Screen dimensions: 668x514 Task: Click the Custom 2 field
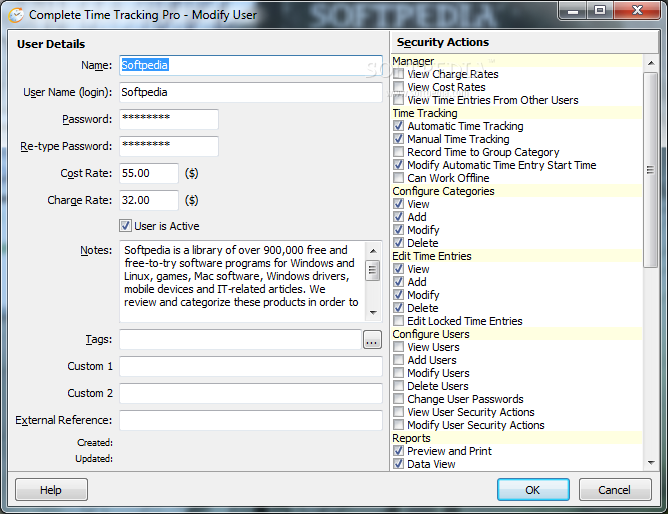coord(250,393)
